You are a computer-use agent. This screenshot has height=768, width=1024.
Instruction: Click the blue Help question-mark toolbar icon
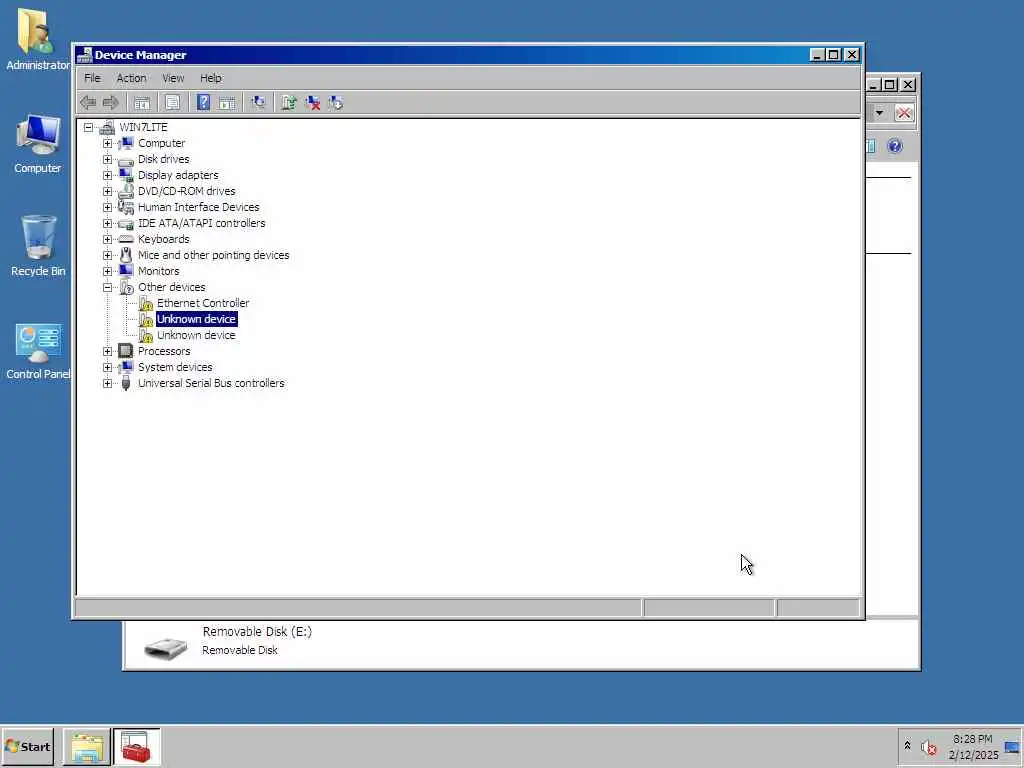(x=203, y=103)
